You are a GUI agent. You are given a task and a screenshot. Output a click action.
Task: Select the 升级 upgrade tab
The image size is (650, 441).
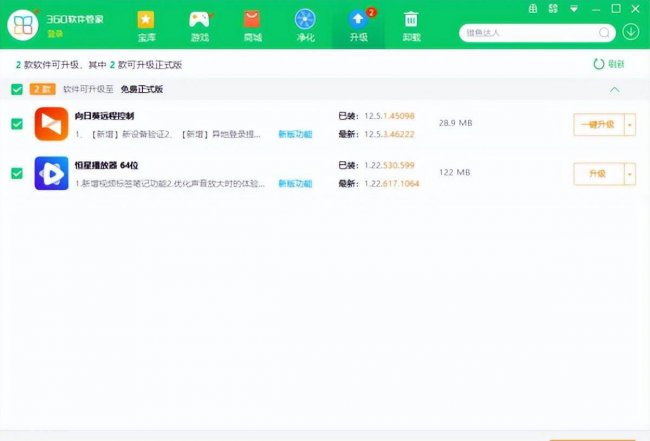[359, 26]
